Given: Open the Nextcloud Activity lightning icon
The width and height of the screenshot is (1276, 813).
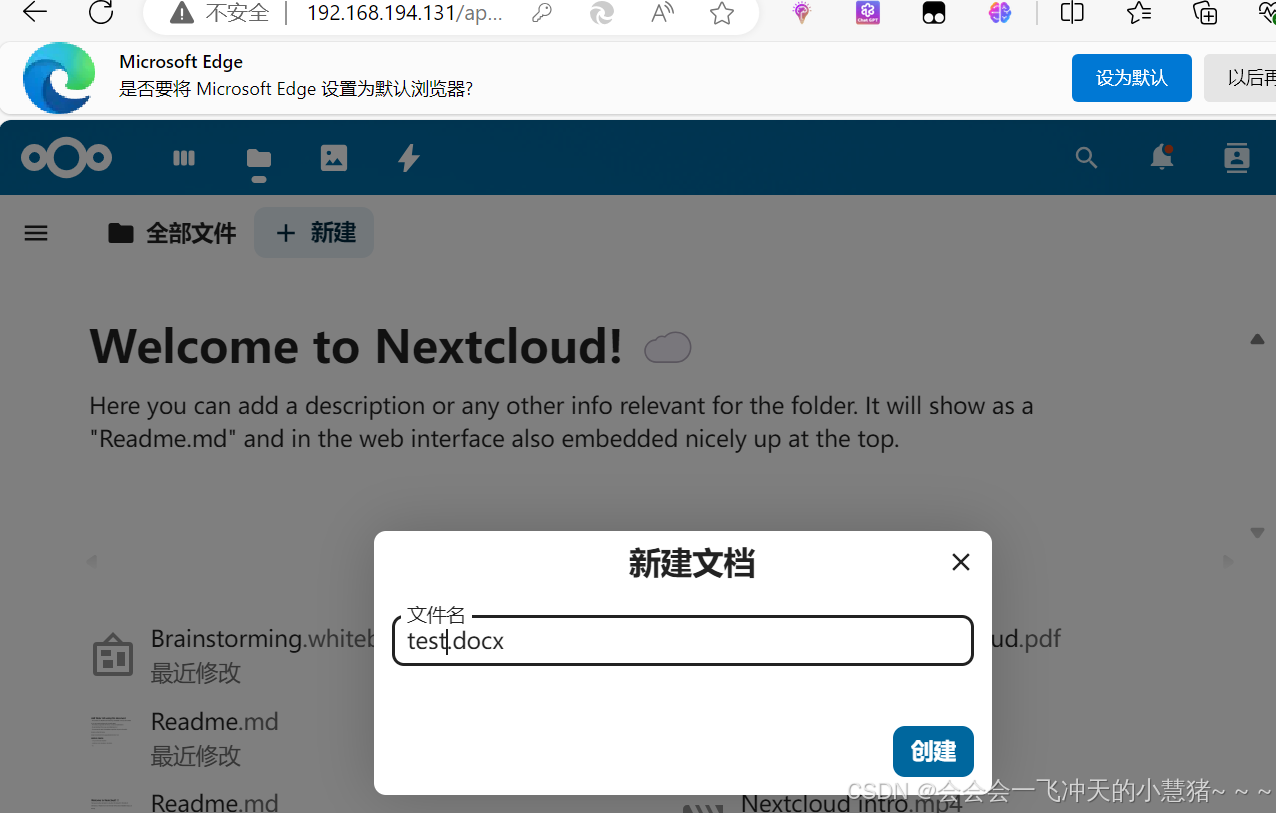Looking at the screenshot, I should (409, 158).
